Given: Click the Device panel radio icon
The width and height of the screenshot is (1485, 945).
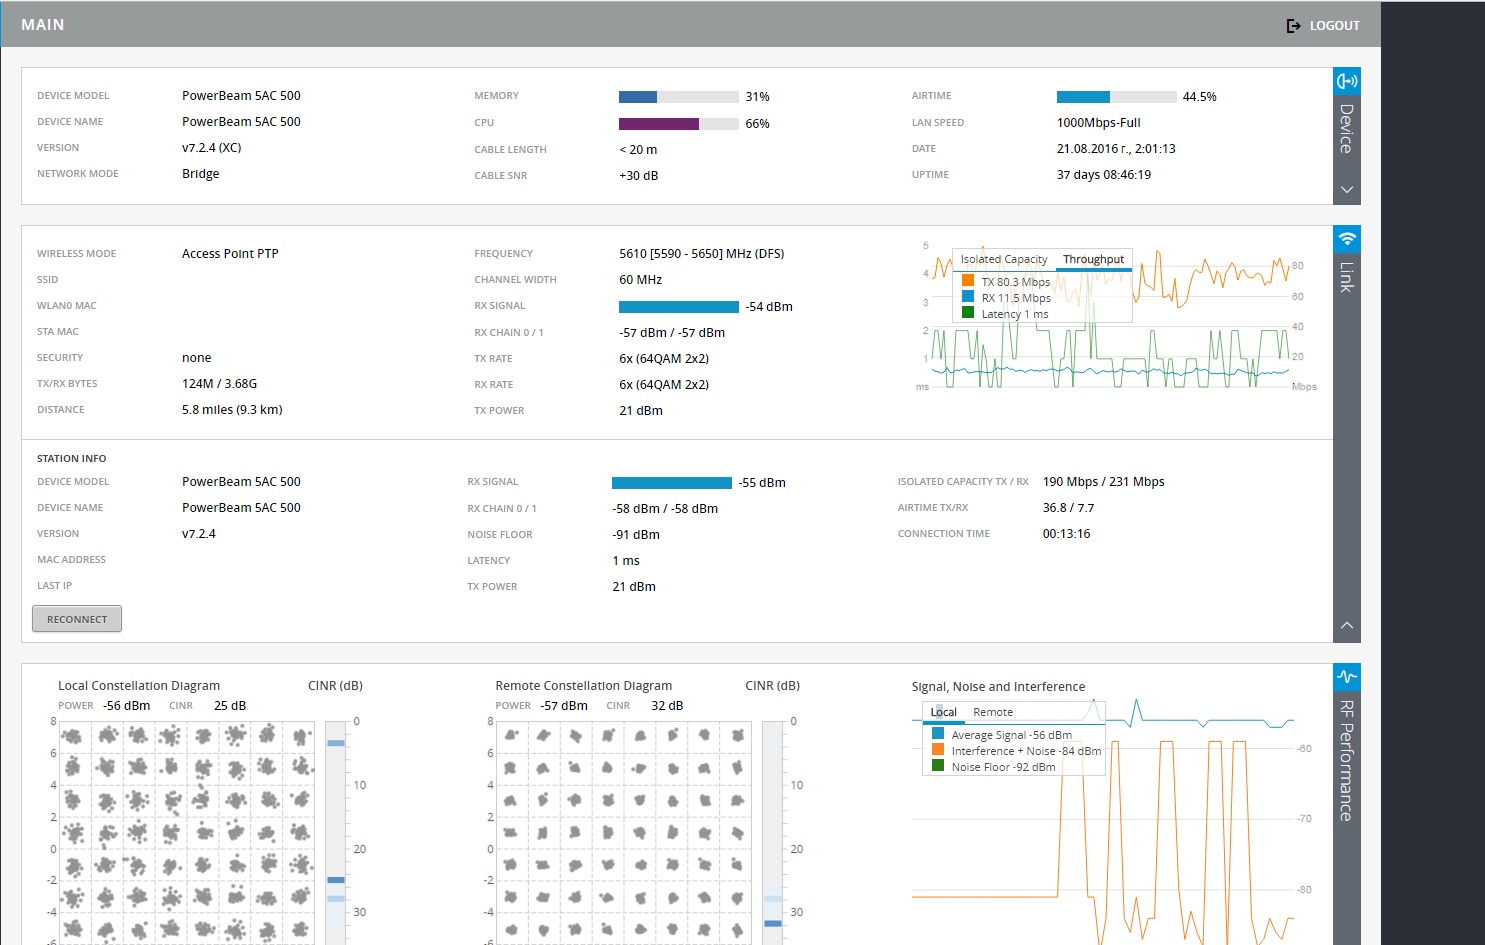Looking at the screenshot, I should click(x=1347, y=81).
